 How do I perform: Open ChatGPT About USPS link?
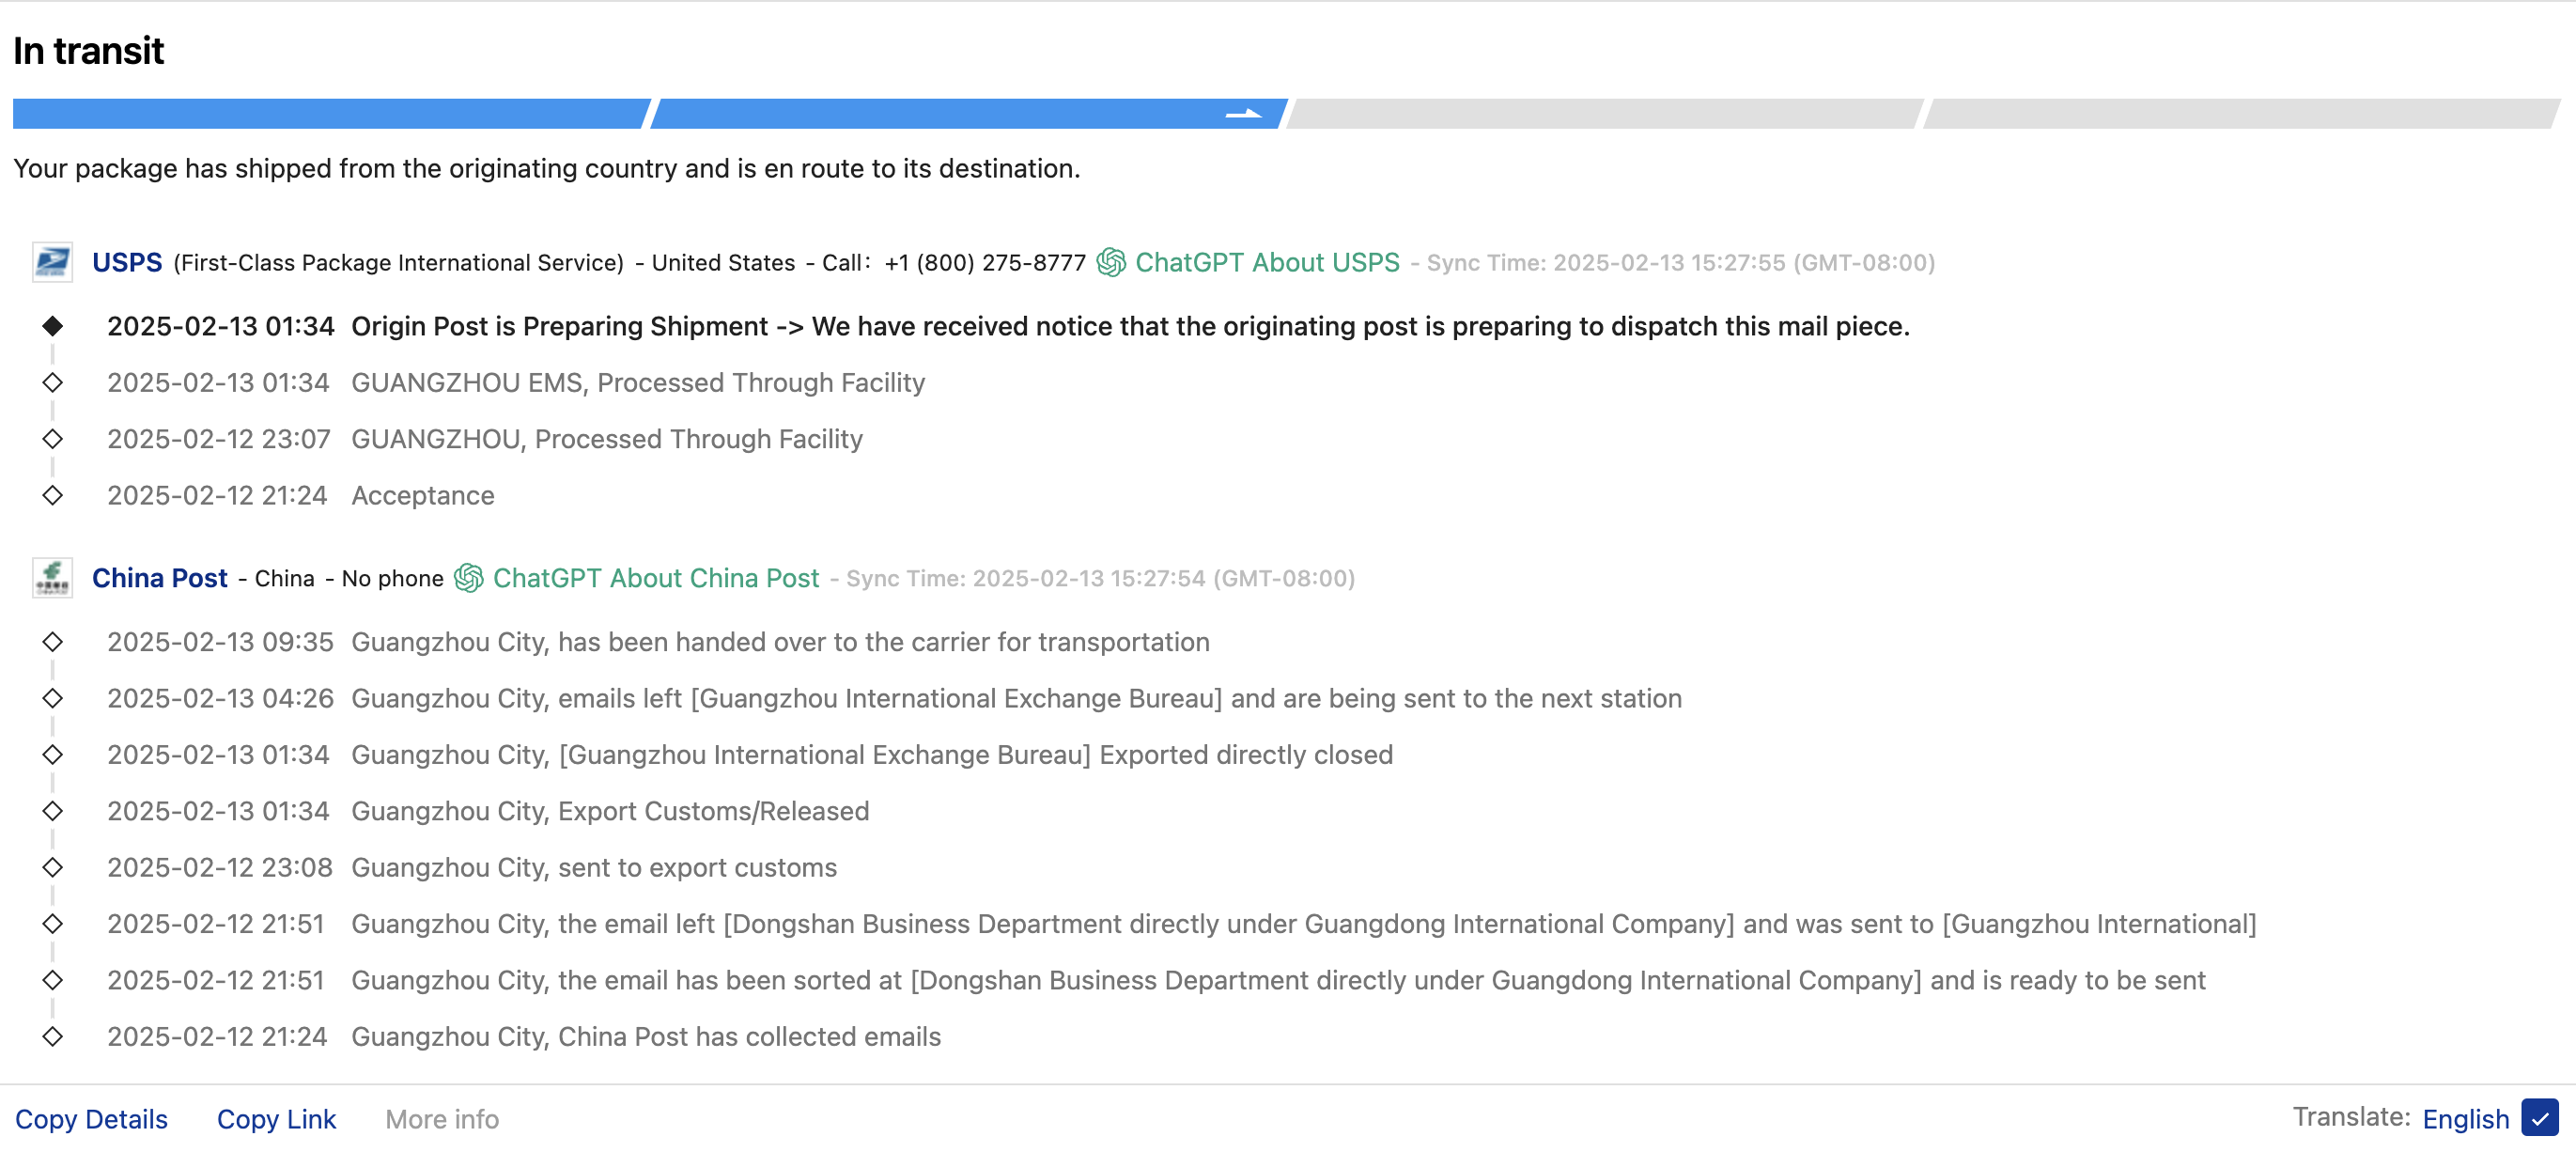tap(1267, 263)
